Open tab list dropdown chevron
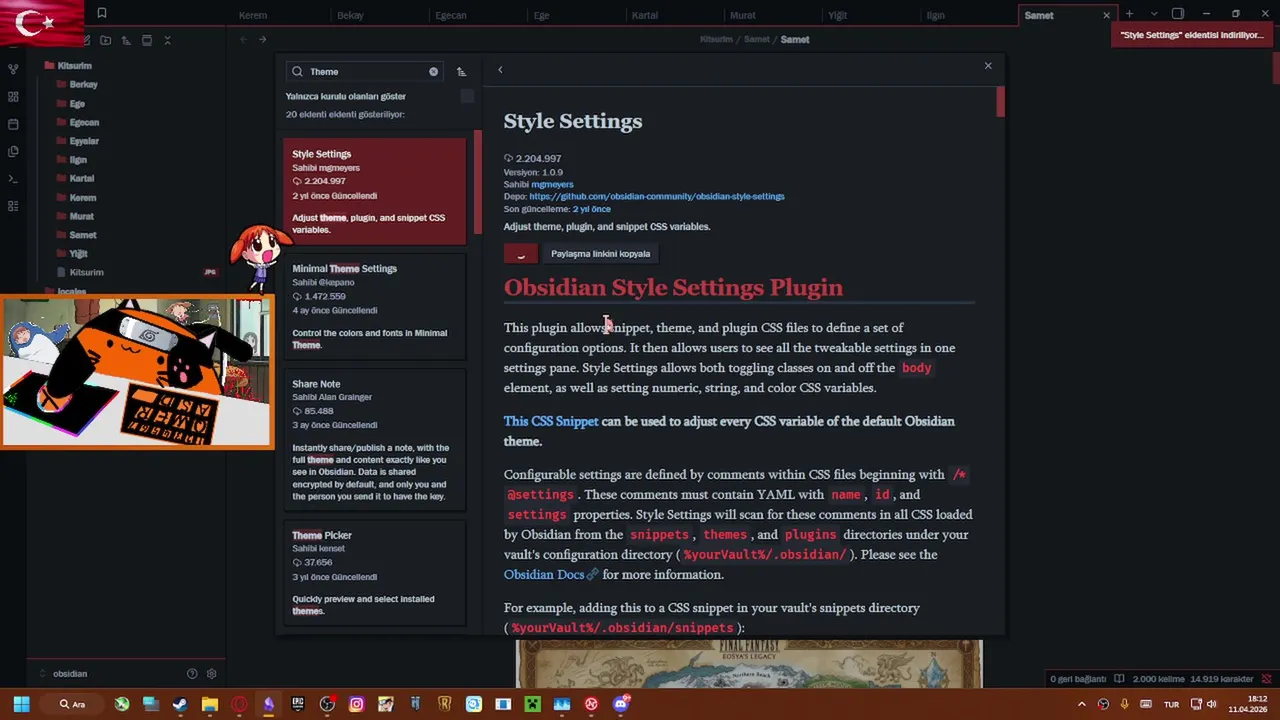 1153,14
